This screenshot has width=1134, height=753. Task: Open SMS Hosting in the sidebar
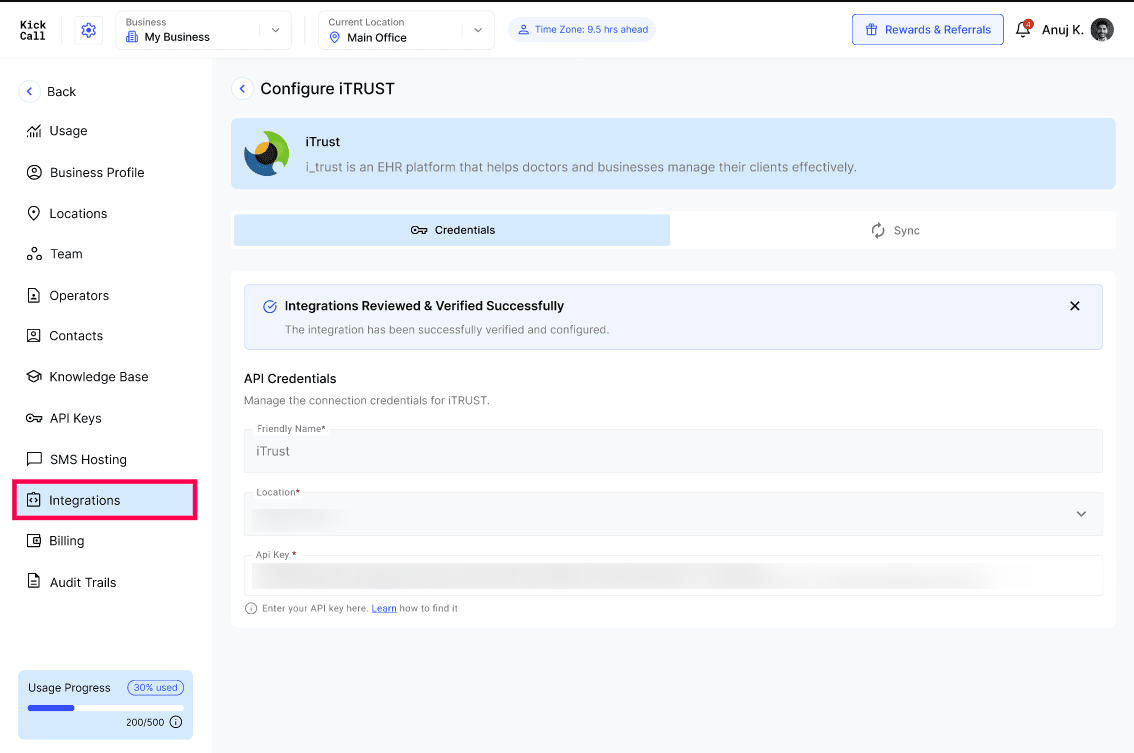click(105, 459)
